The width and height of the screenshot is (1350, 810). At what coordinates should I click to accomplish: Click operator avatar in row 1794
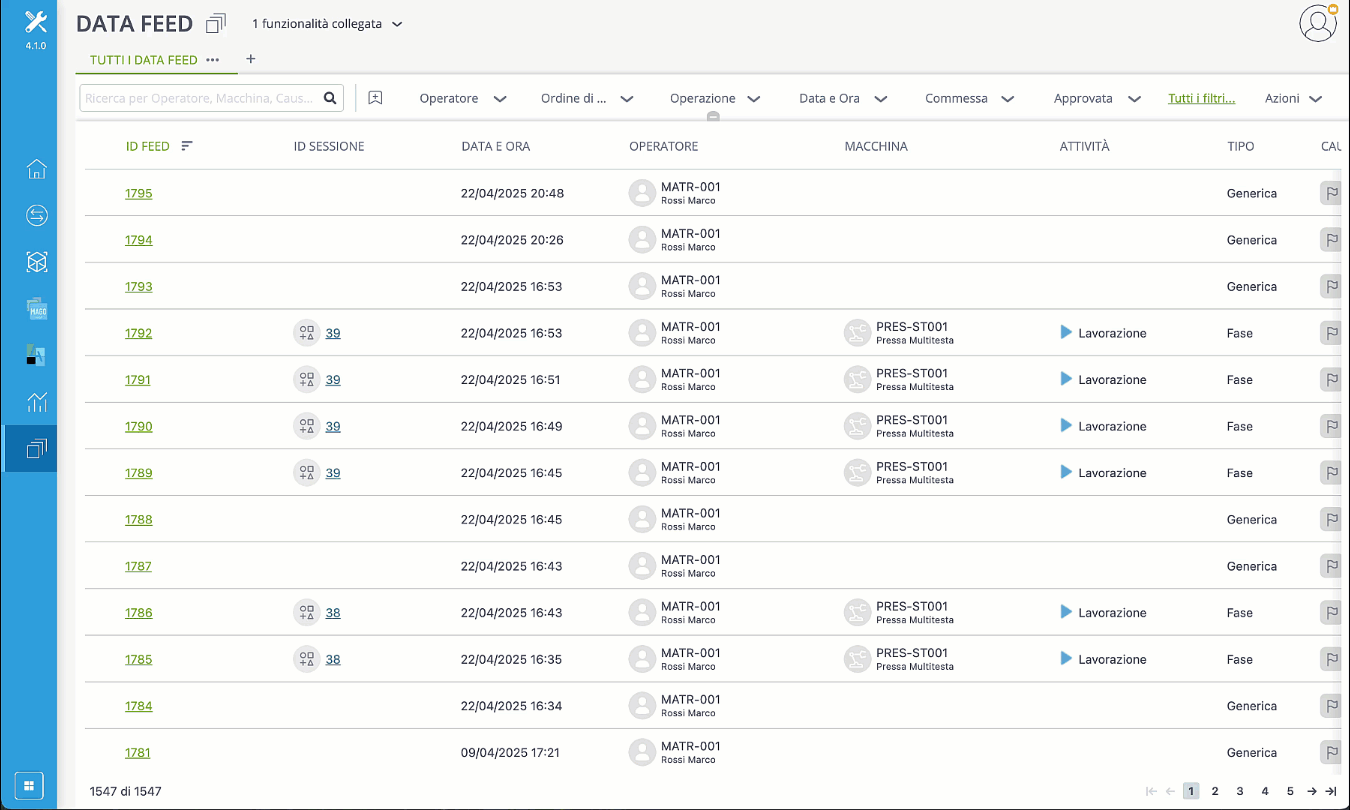point(642,240)
